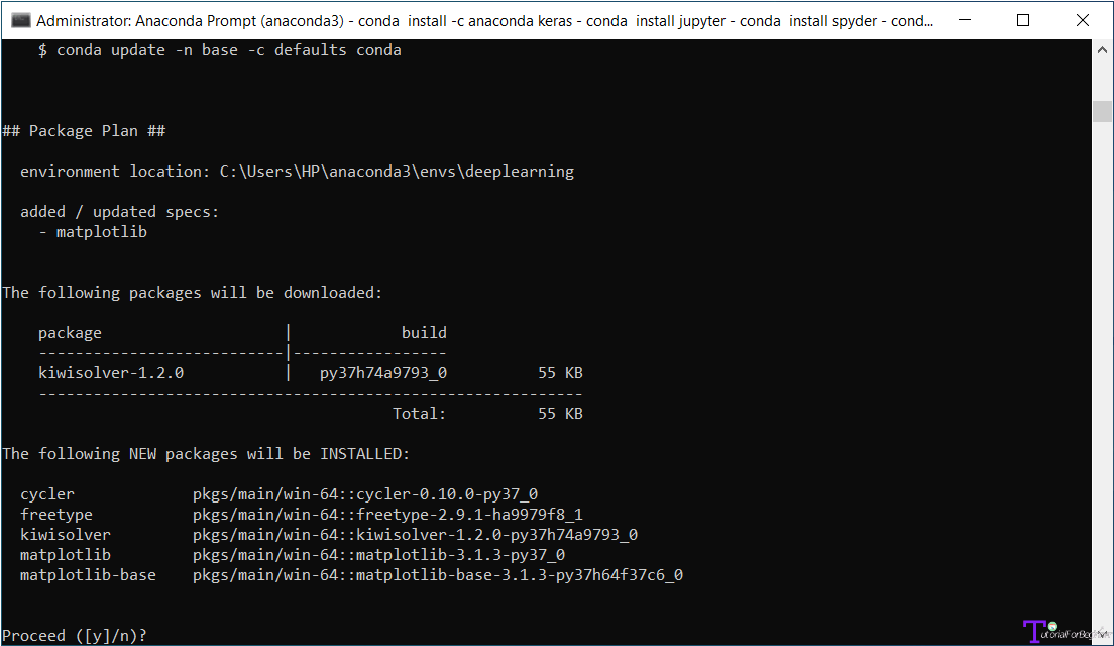Click the '- matplotlib' spec entry
This screenshot has width=1114, height=646.
click(92, 232)
